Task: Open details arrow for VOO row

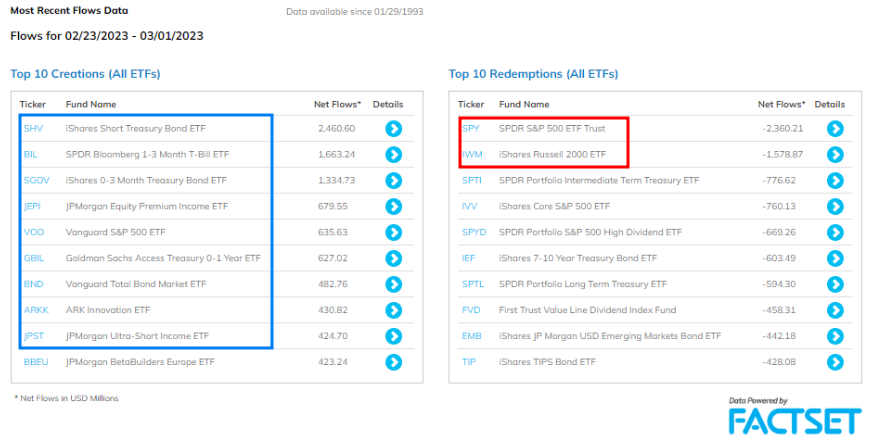Action: click(393, 232)
